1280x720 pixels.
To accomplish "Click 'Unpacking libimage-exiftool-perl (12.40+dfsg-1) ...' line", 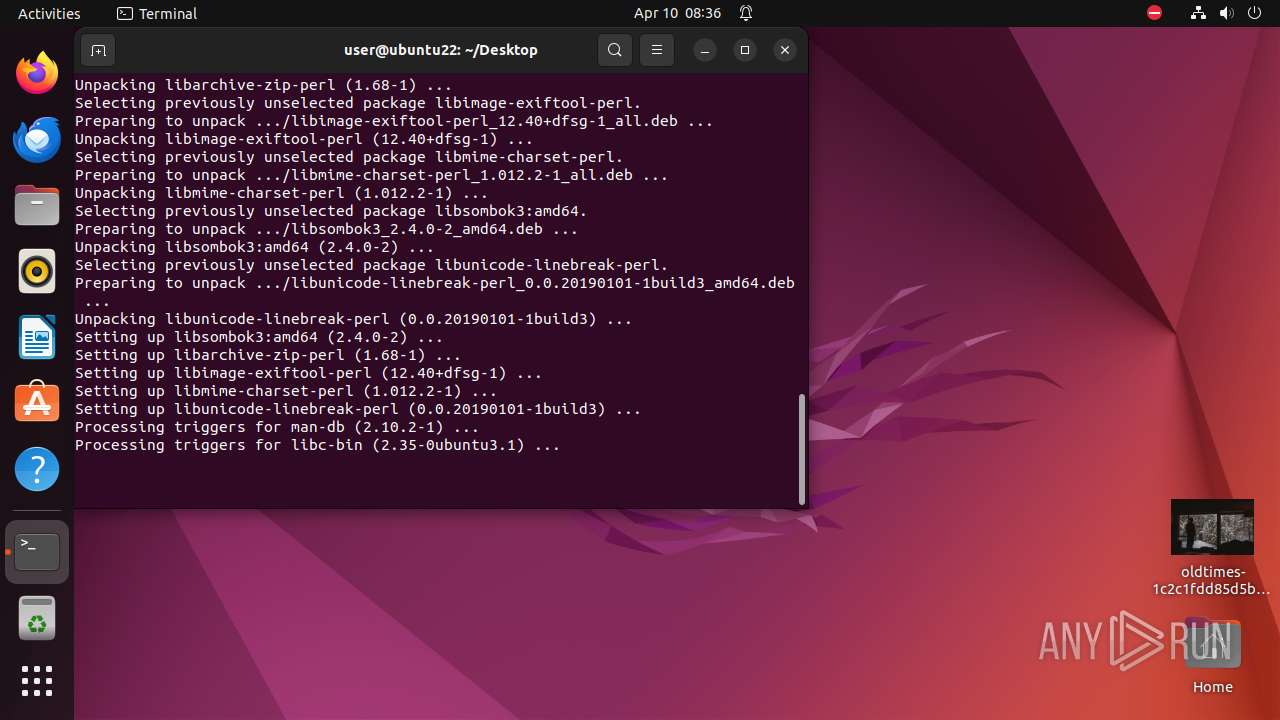I will pos(304,139).
